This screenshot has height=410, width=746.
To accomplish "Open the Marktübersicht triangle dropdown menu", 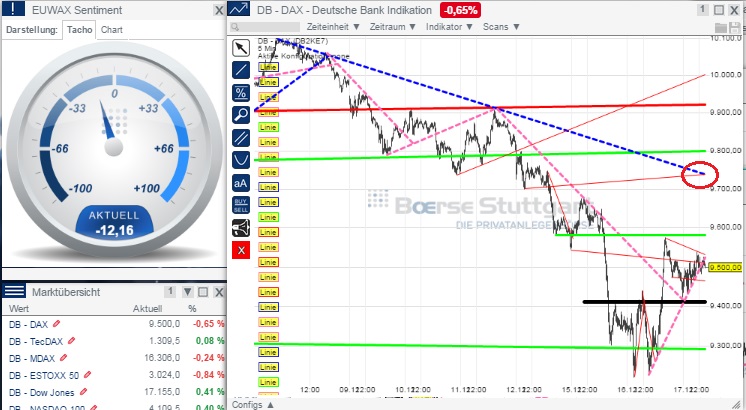I will click(x=187, y=292).
